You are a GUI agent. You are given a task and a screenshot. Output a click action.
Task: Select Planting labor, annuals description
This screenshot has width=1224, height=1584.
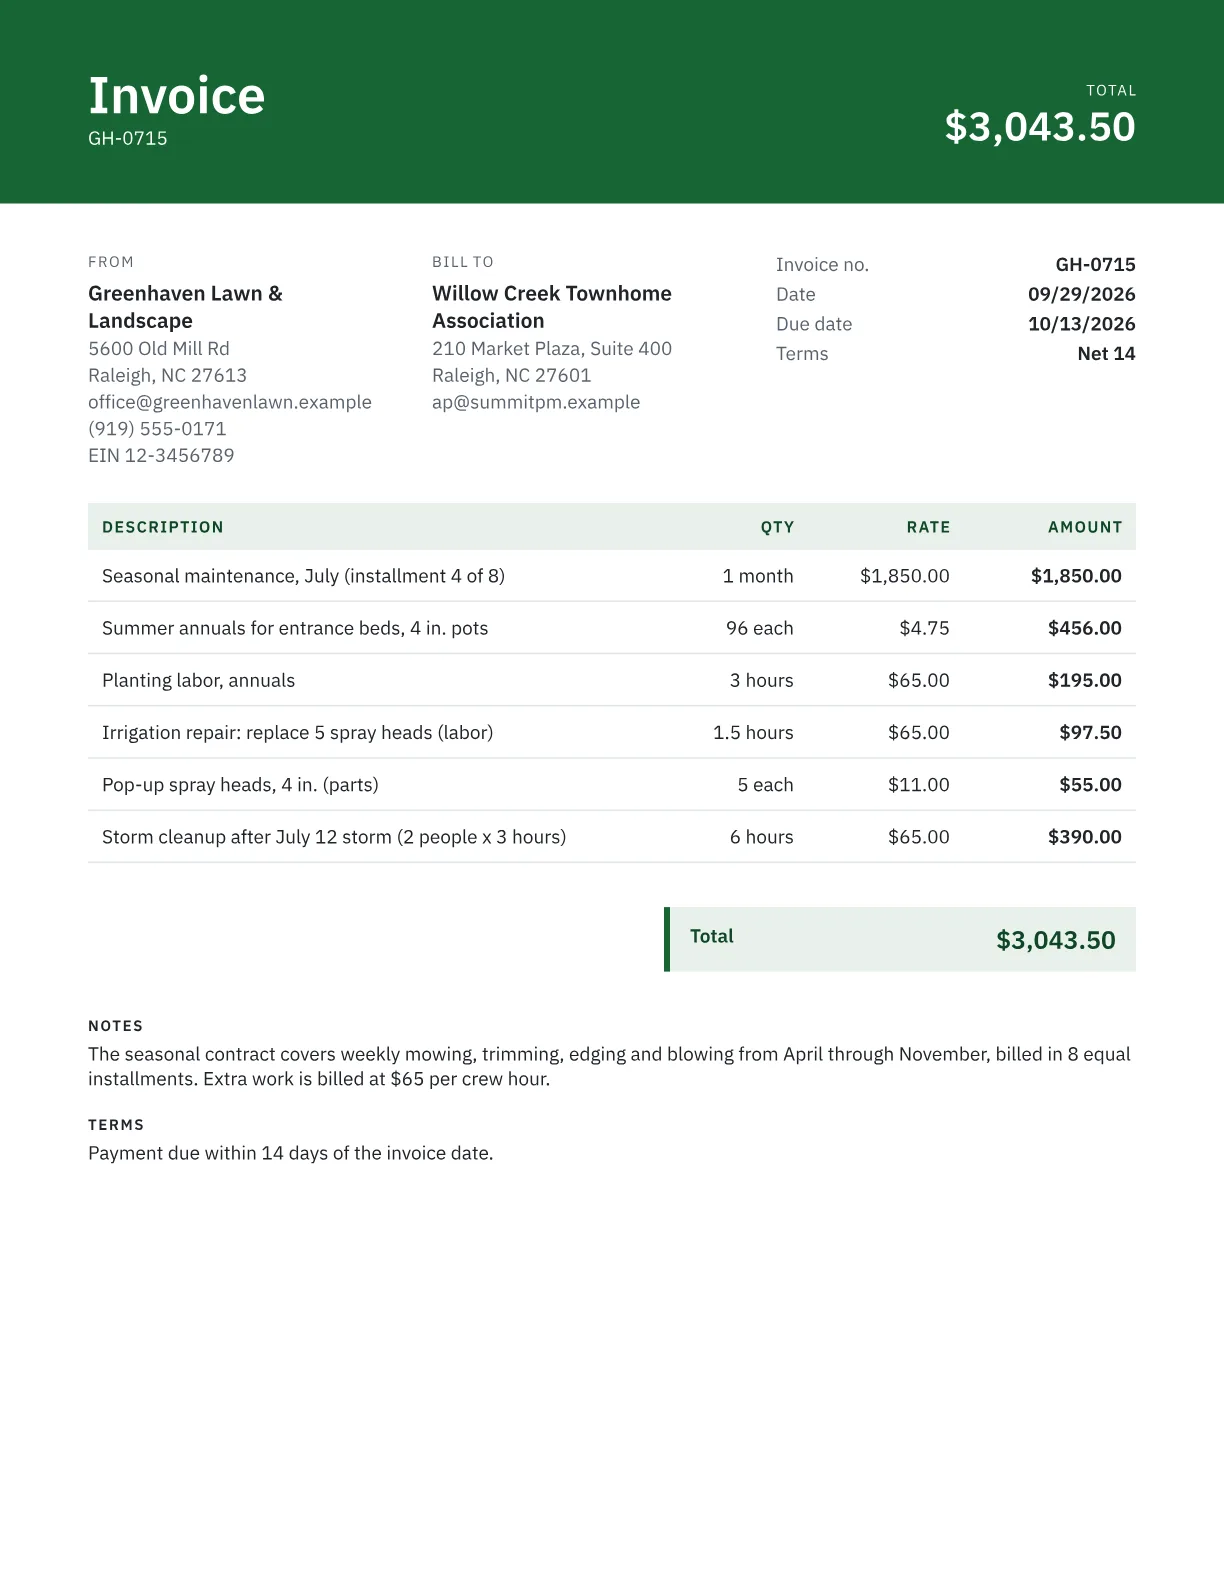(x=198, y=680)
